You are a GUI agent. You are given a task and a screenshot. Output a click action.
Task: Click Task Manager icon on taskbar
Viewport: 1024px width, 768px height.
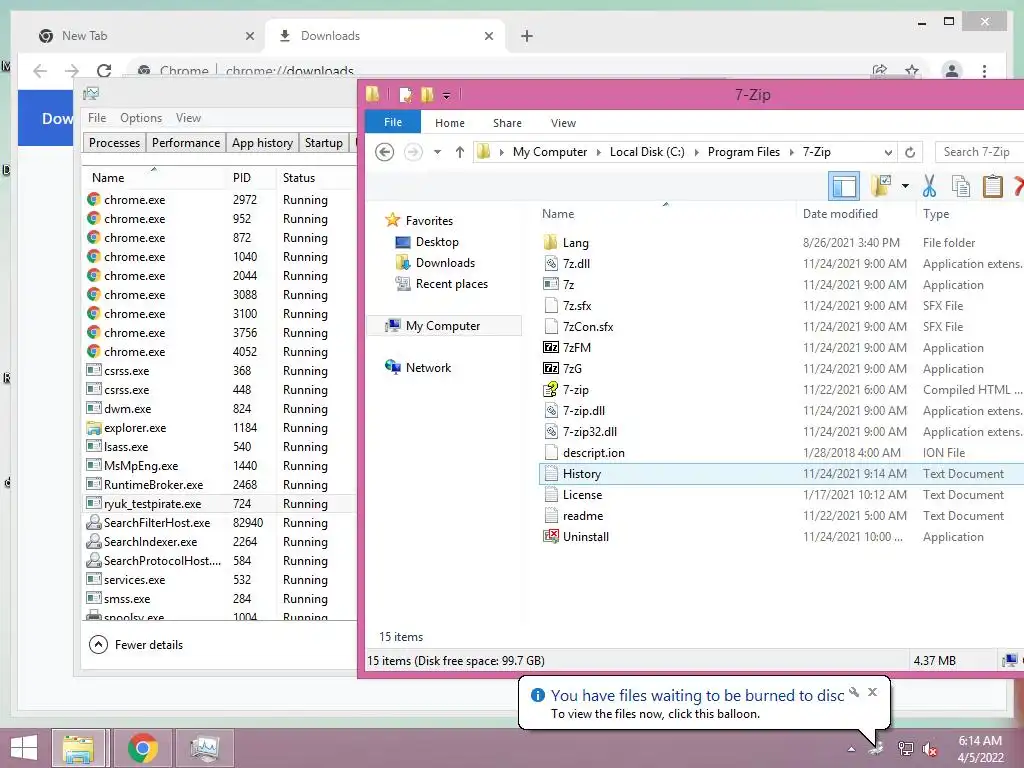click(x=205, y=748)
